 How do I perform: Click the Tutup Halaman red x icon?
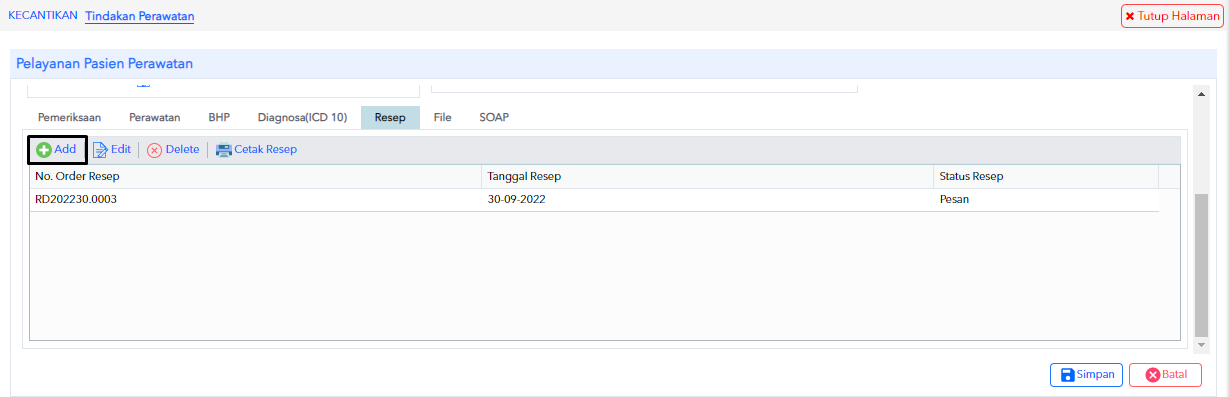tap(1130, 16)
